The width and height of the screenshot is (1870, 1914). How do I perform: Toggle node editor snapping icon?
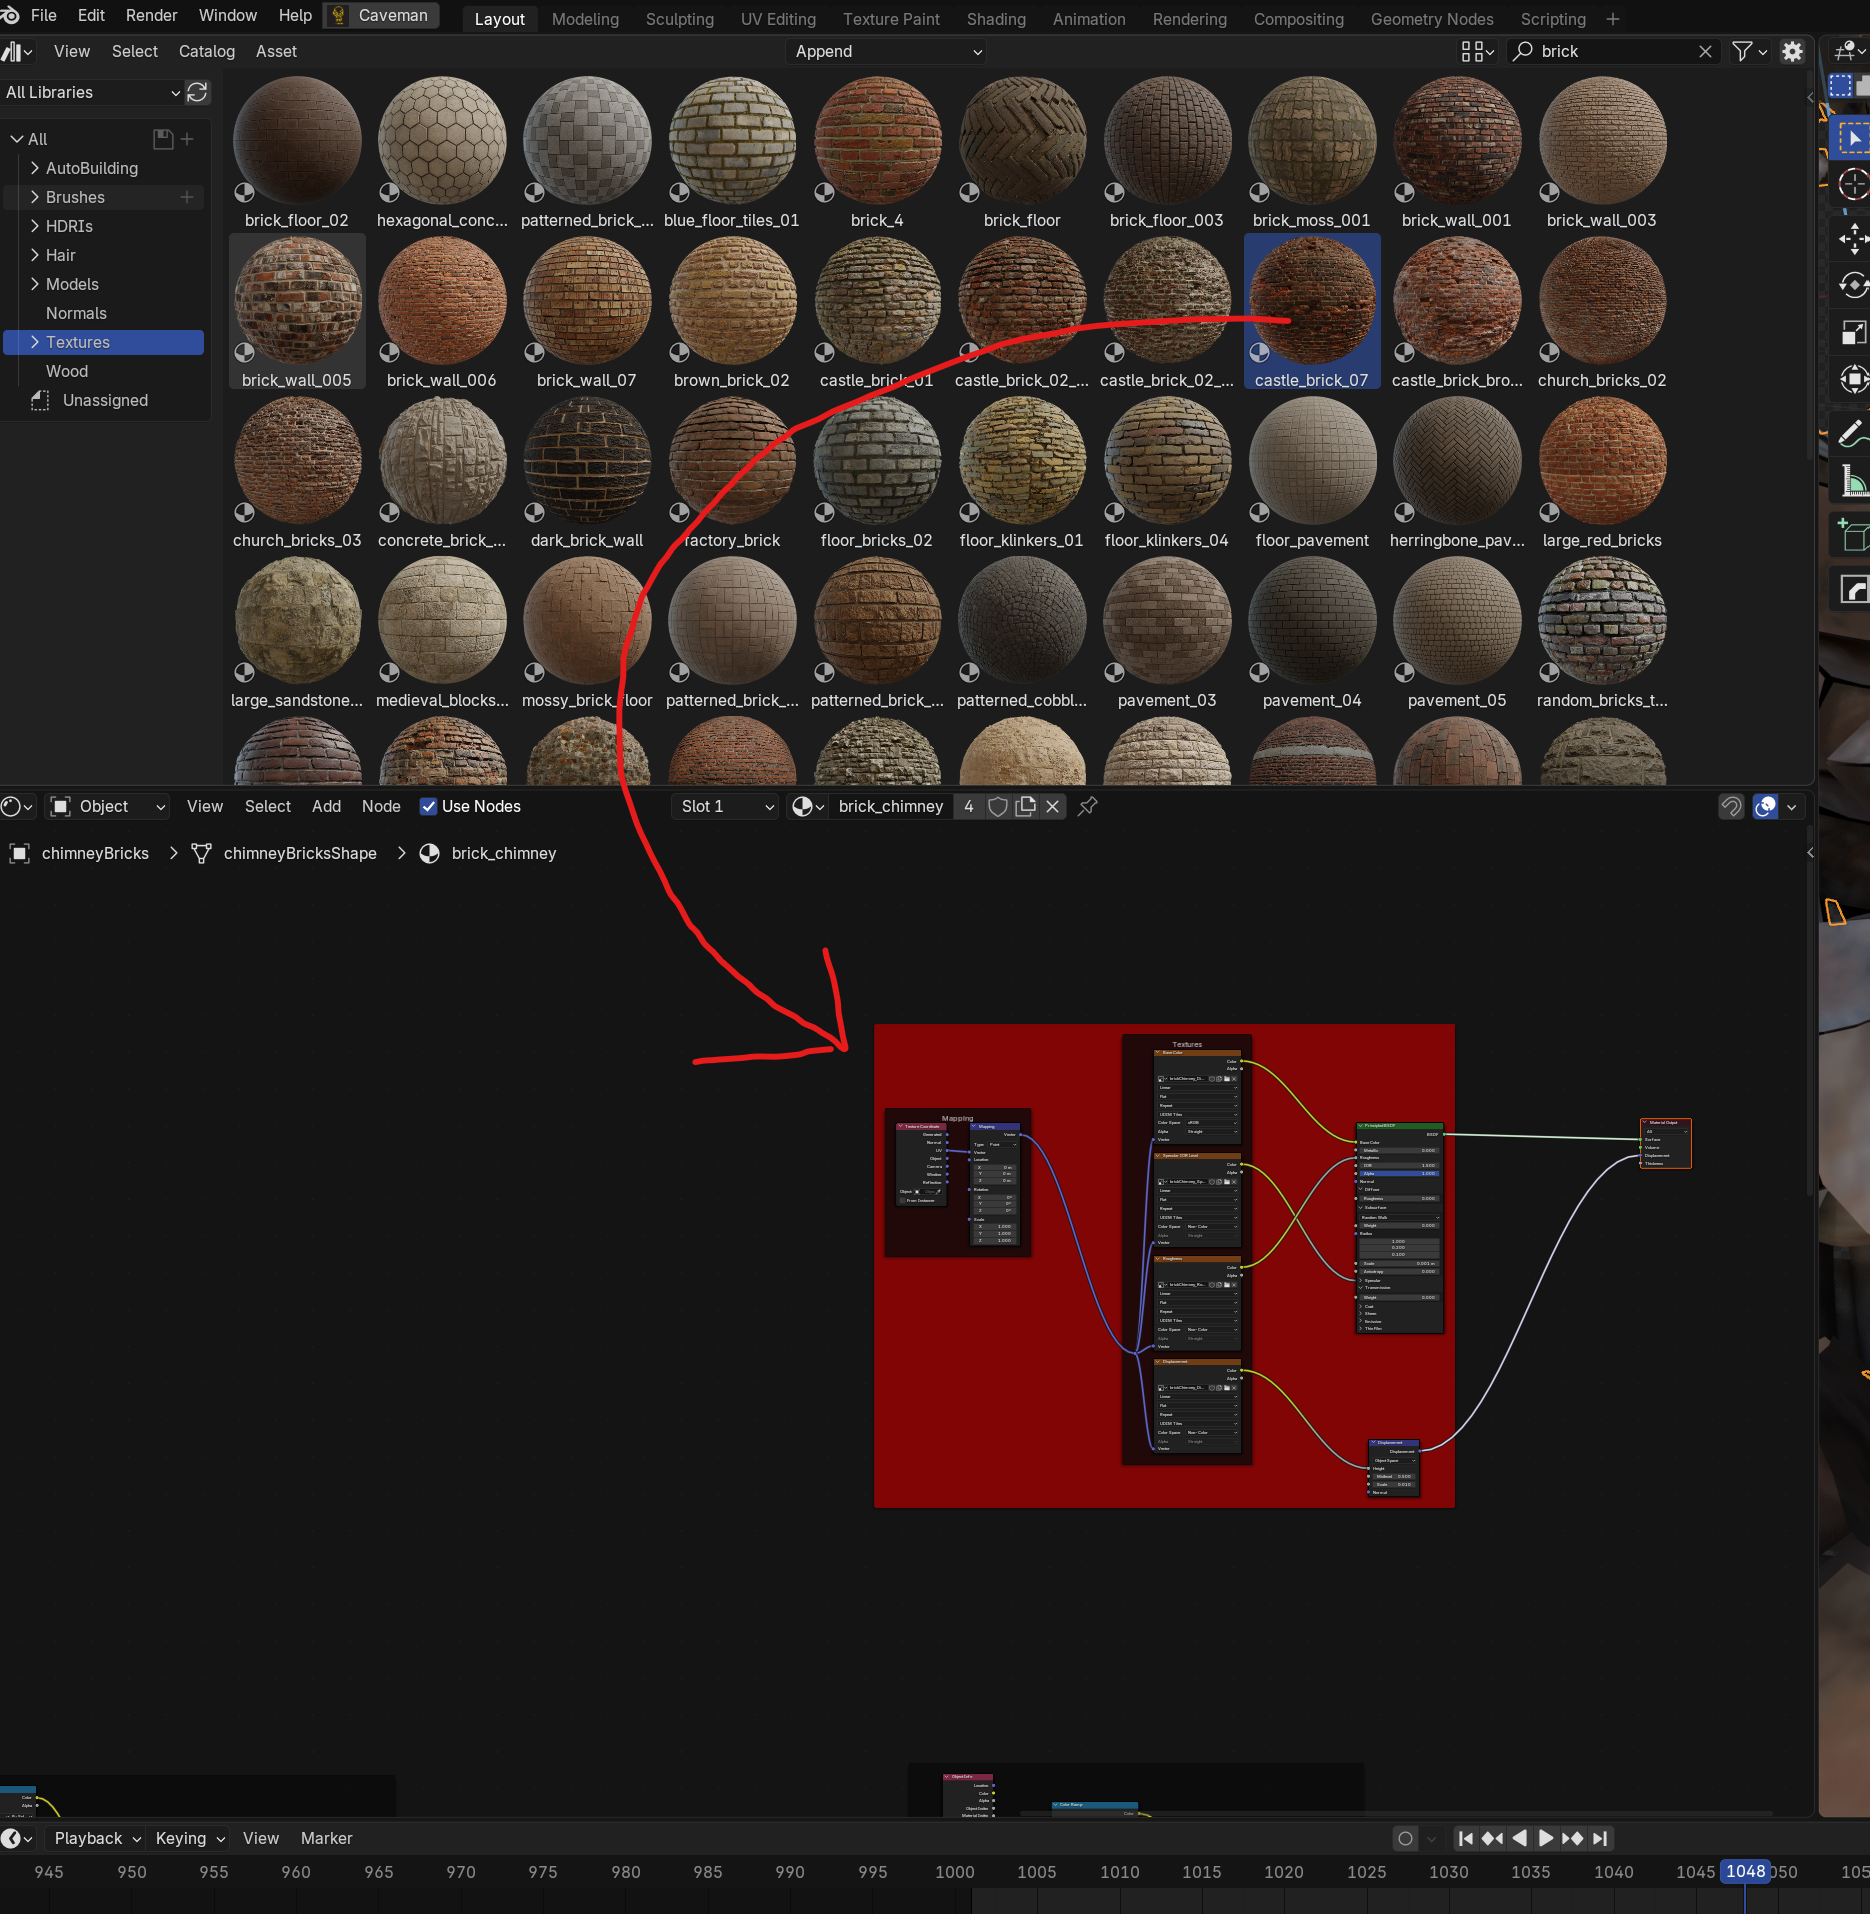point(1731,806)
